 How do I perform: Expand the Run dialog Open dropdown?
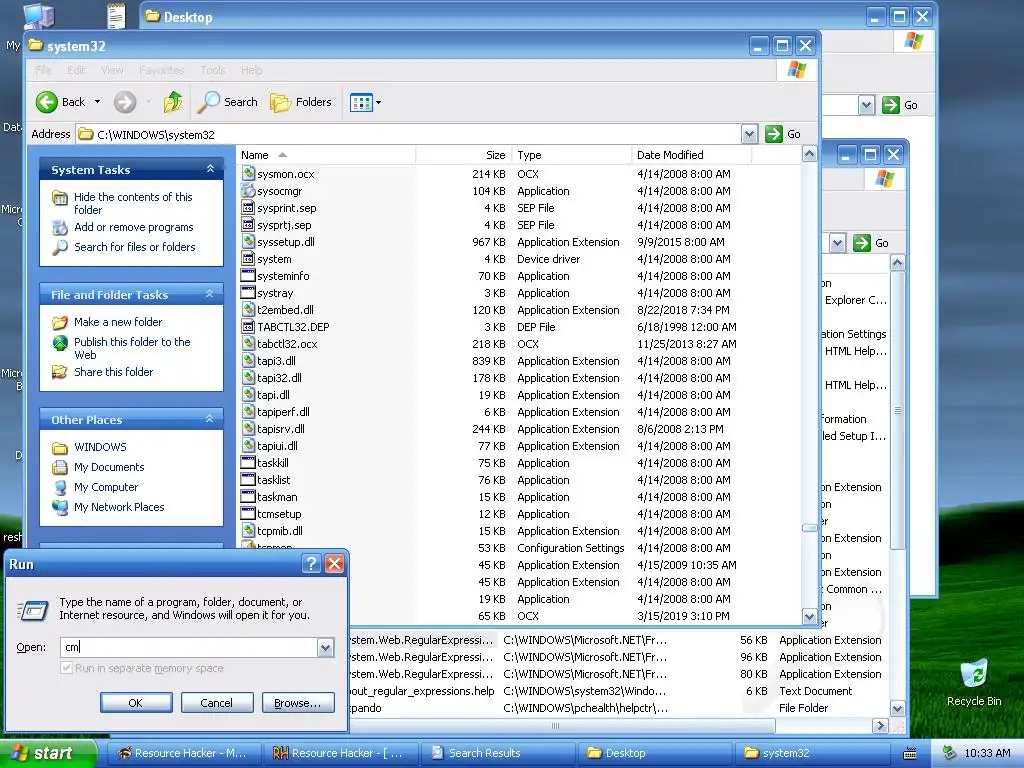tap(325, 647)
